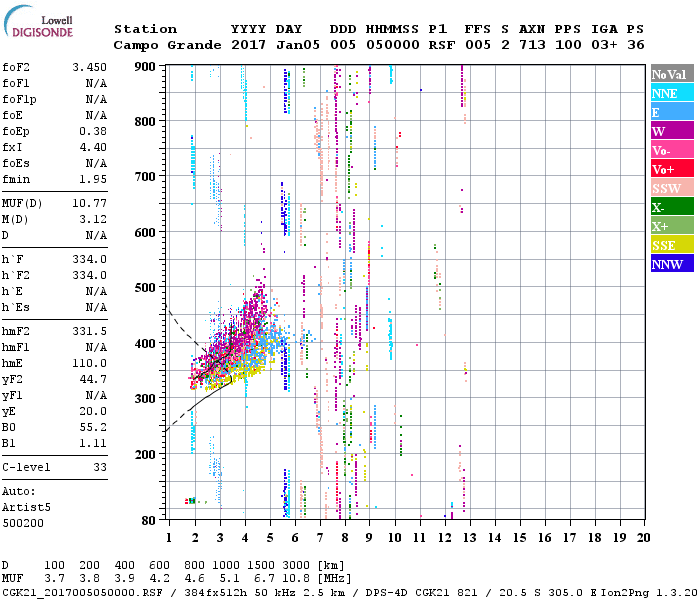Click the 900 km height axis label
Image resolution: width=700 pixels, height=600 pixels.
pyautogui.click(x=145, y=67)
